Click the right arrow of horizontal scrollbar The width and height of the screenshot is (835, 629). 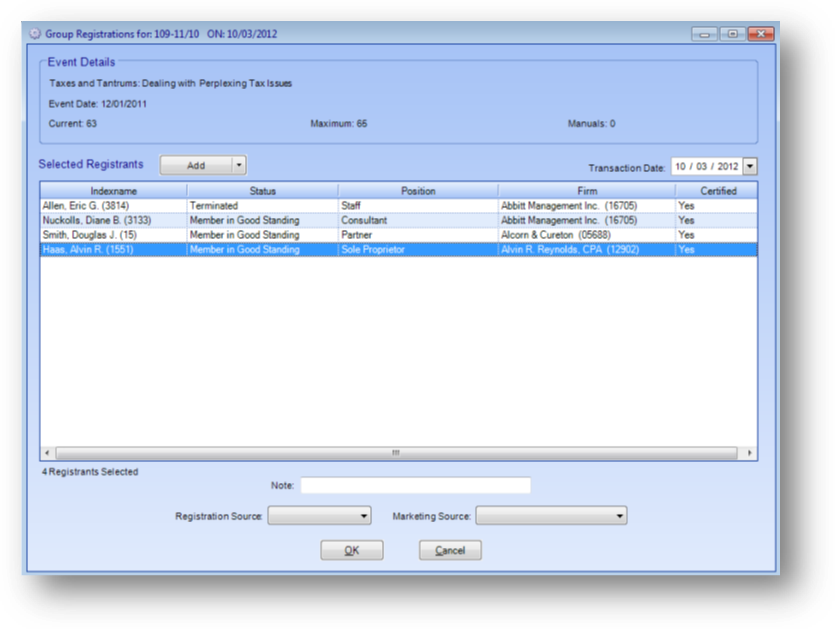click(x=749, y=453)
